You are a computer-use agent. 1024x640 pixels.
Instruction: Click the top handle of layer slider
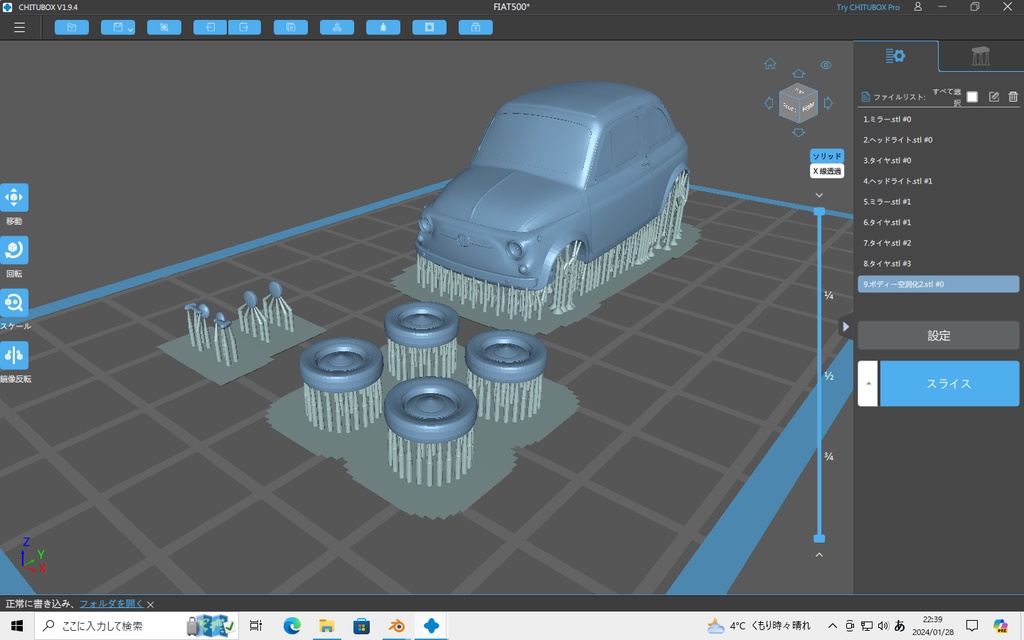tap(819, 212)
